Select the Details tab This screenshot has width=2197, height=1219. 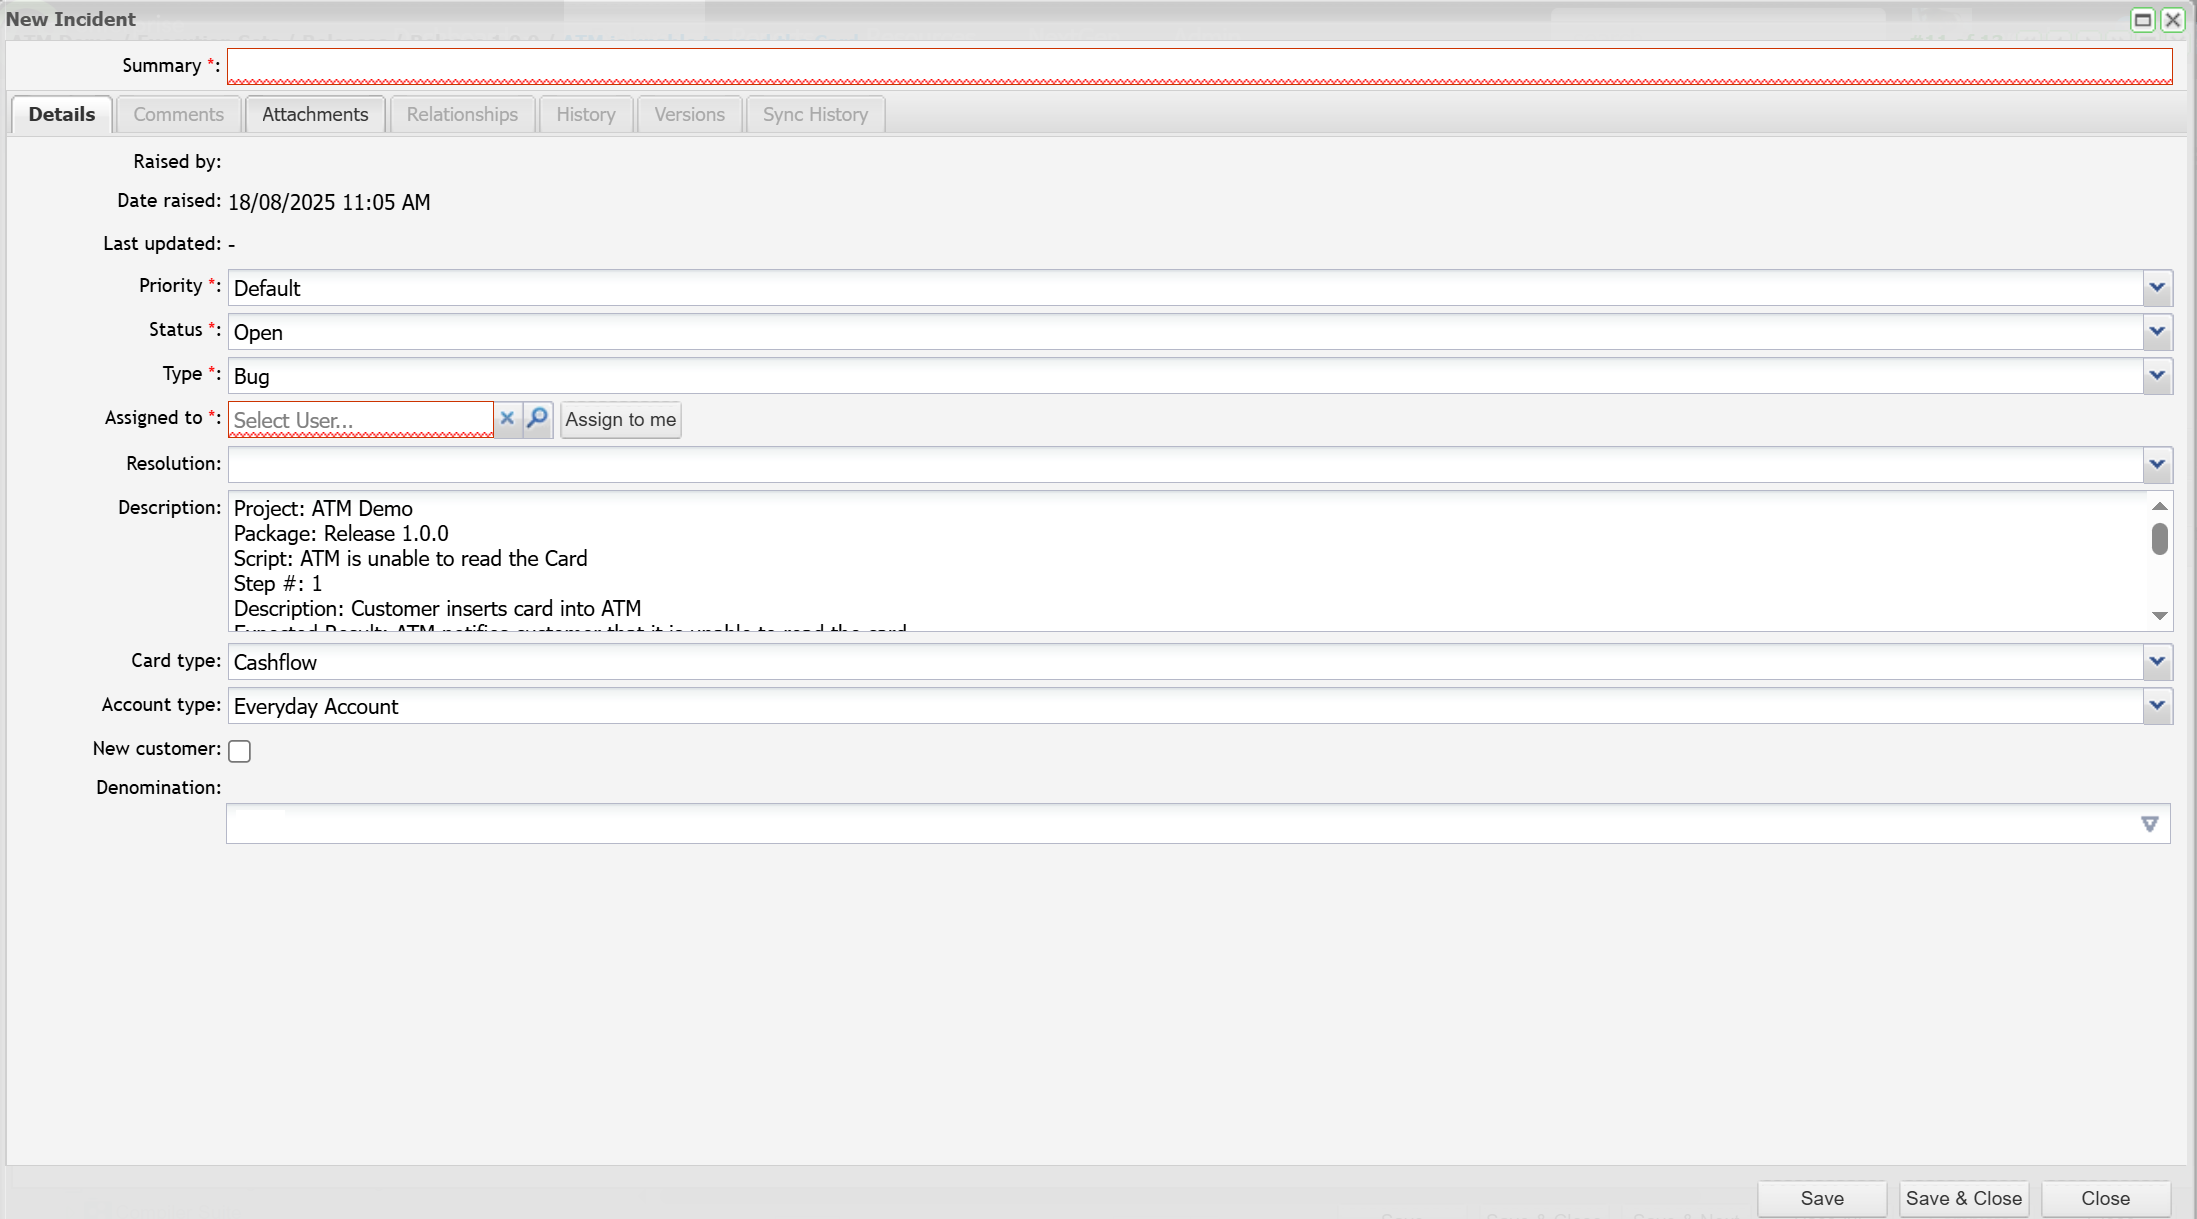pos(62,114)
